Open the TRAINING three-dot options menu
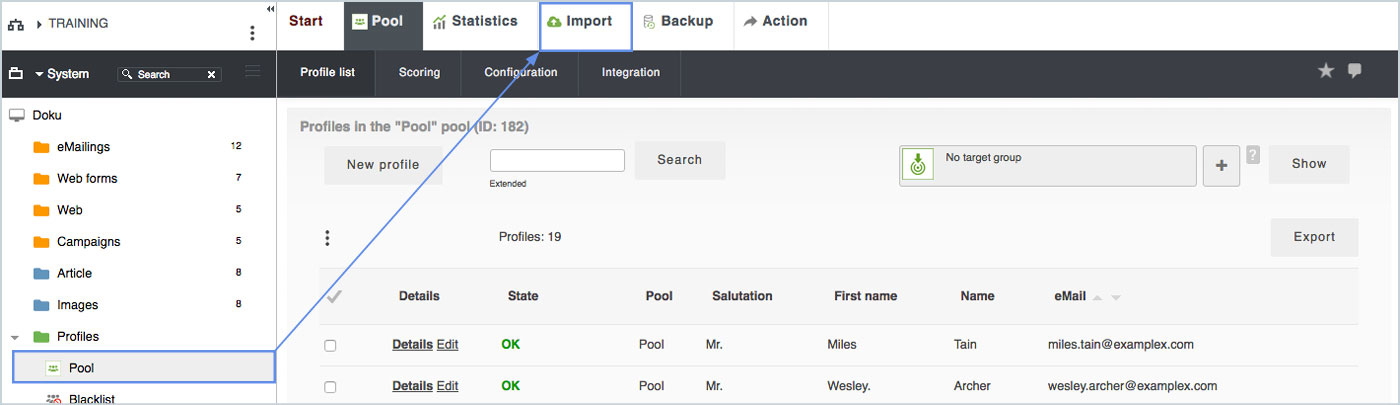1400x405 pixels. pyautogui.click(x=252, y=33)
